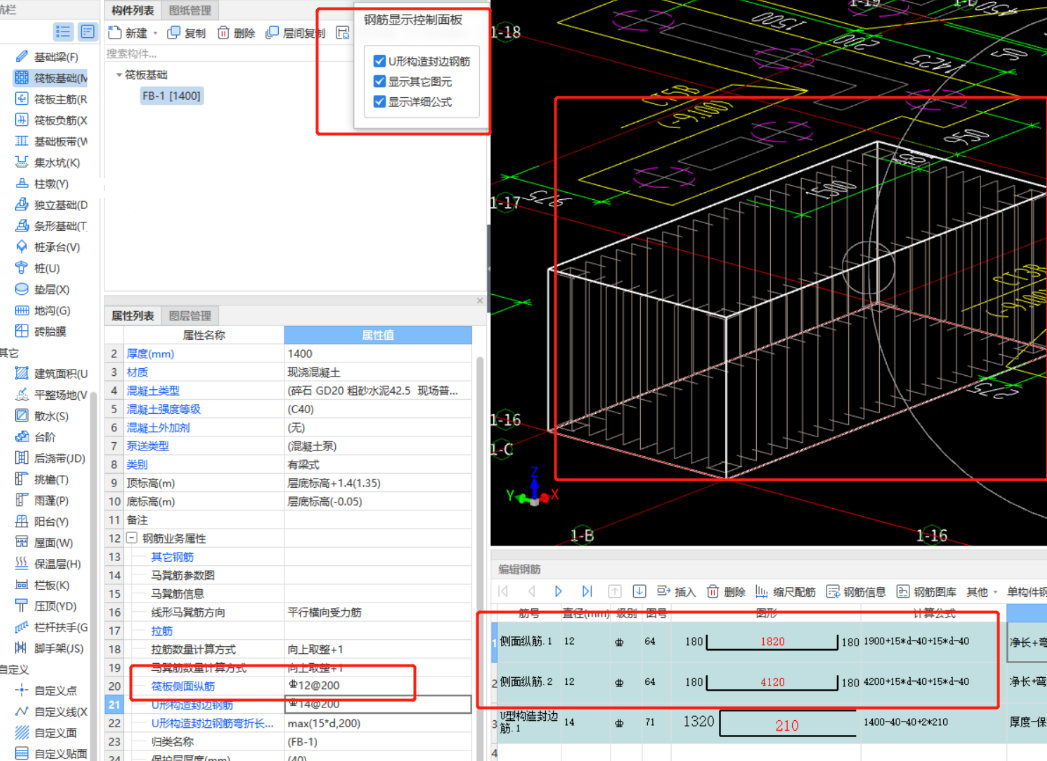Go to first rebar record
The width and height of the screenshot is (1047, 761).
pos(503,591)
